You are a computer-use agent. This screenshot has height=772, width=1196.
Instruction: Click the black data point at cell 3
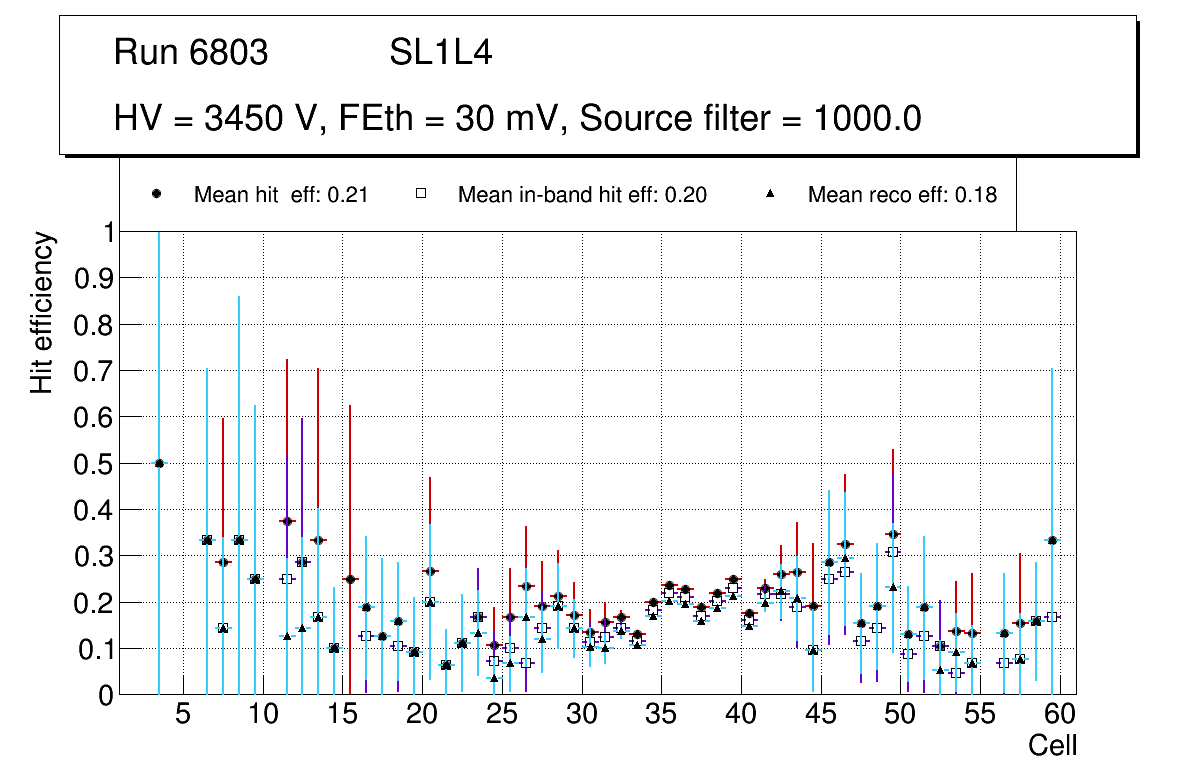159,463
